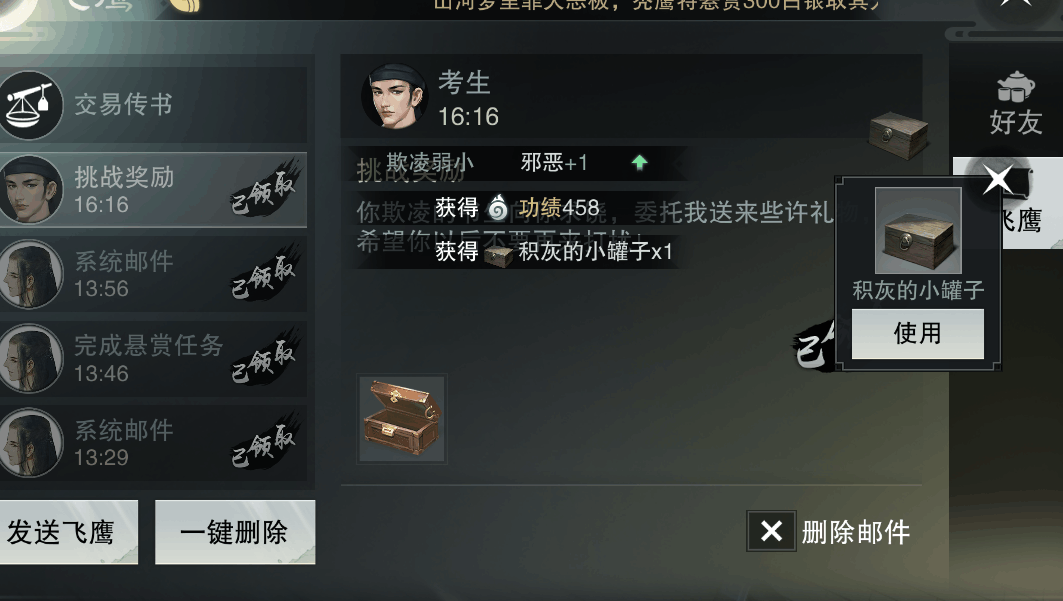Viewport: 1063px width, 601px height.
Task: Click the 功绩 swirl currency icon
Action: click(x=498, y=207)
